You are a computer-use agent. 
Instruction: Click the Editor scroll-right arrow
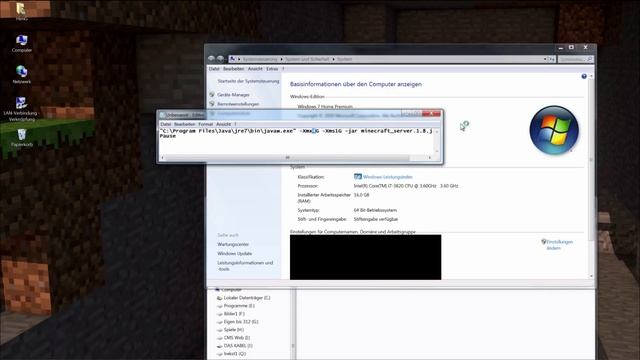coord(430,158)
